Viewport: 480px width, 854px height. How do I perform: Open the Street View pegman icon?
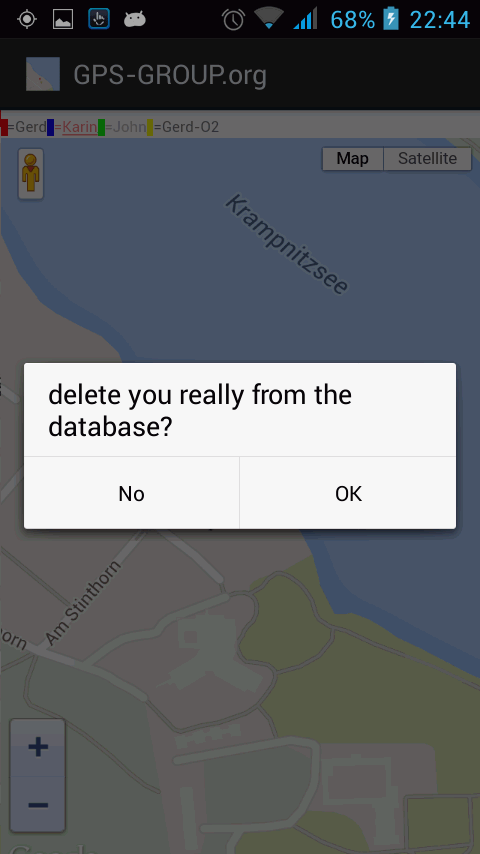click(31, 174)
